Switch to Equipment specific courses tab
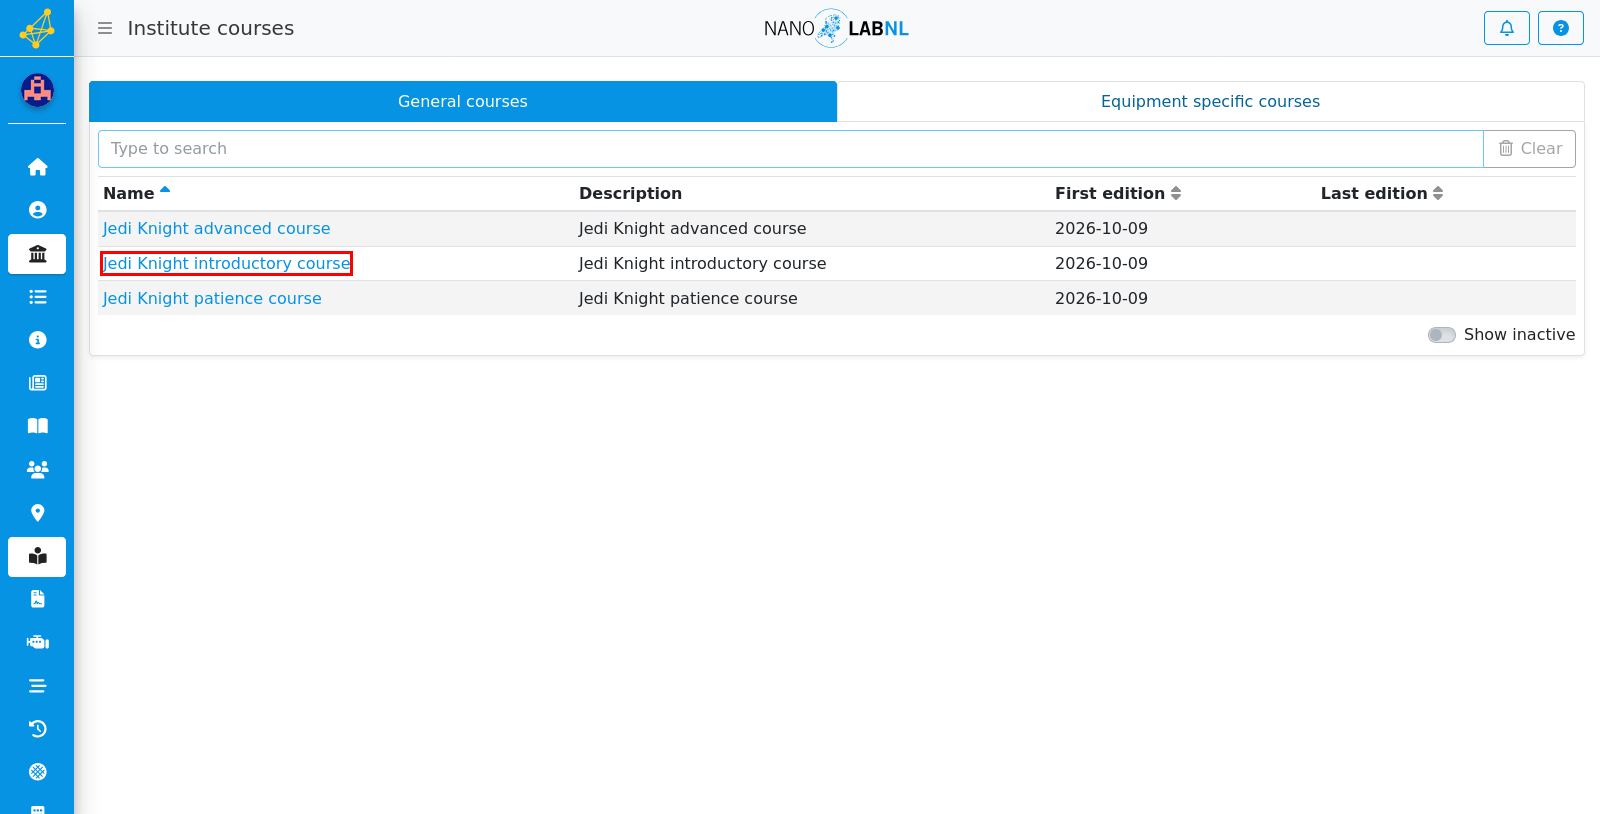Screen dimensions: 1600x814 [1210, 101]
